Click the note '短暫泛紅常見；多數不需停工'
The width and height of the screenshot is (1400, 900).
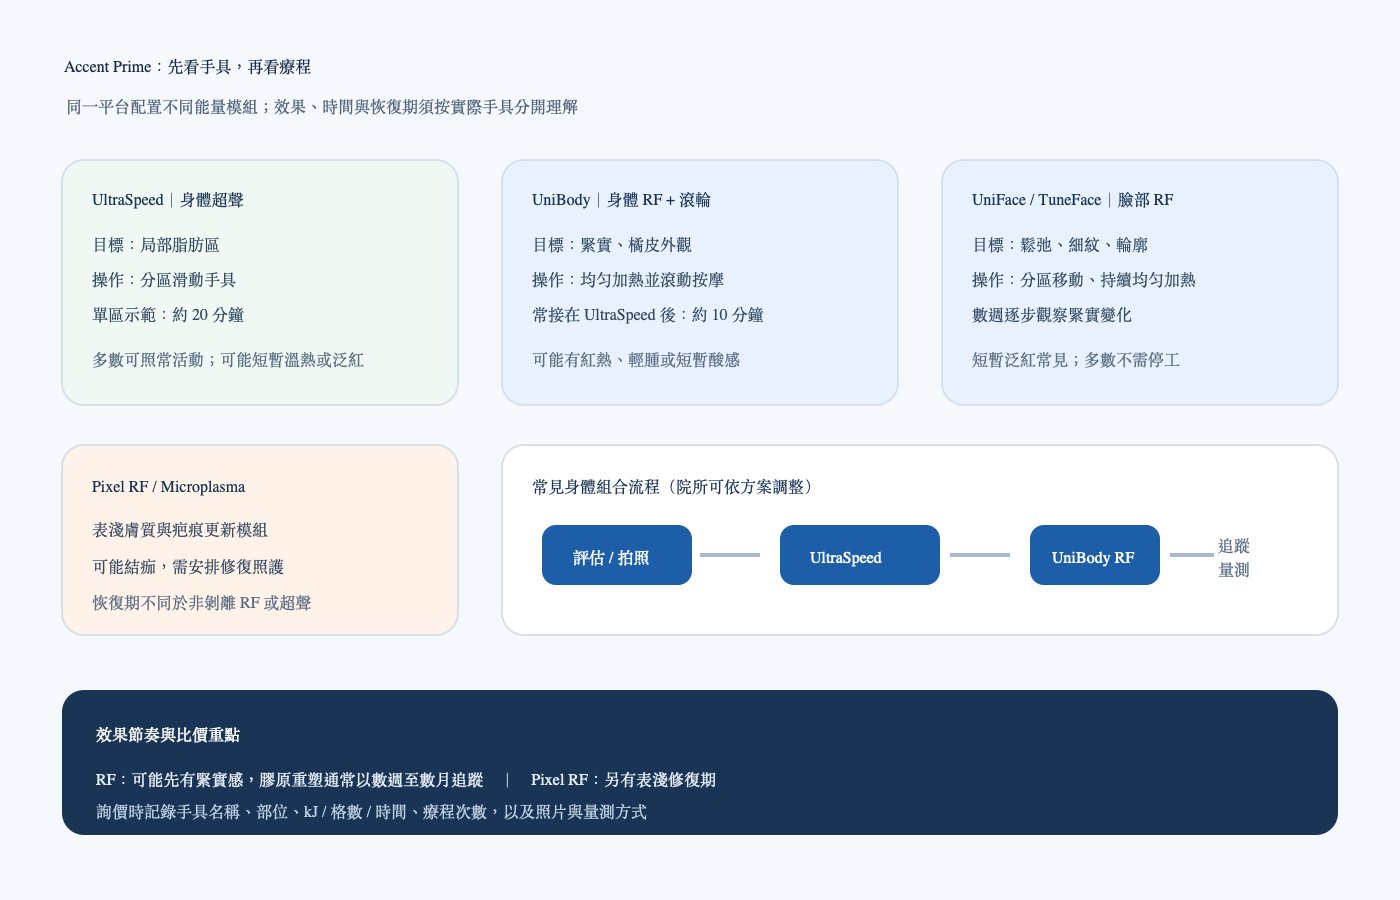click(1076, 360)
